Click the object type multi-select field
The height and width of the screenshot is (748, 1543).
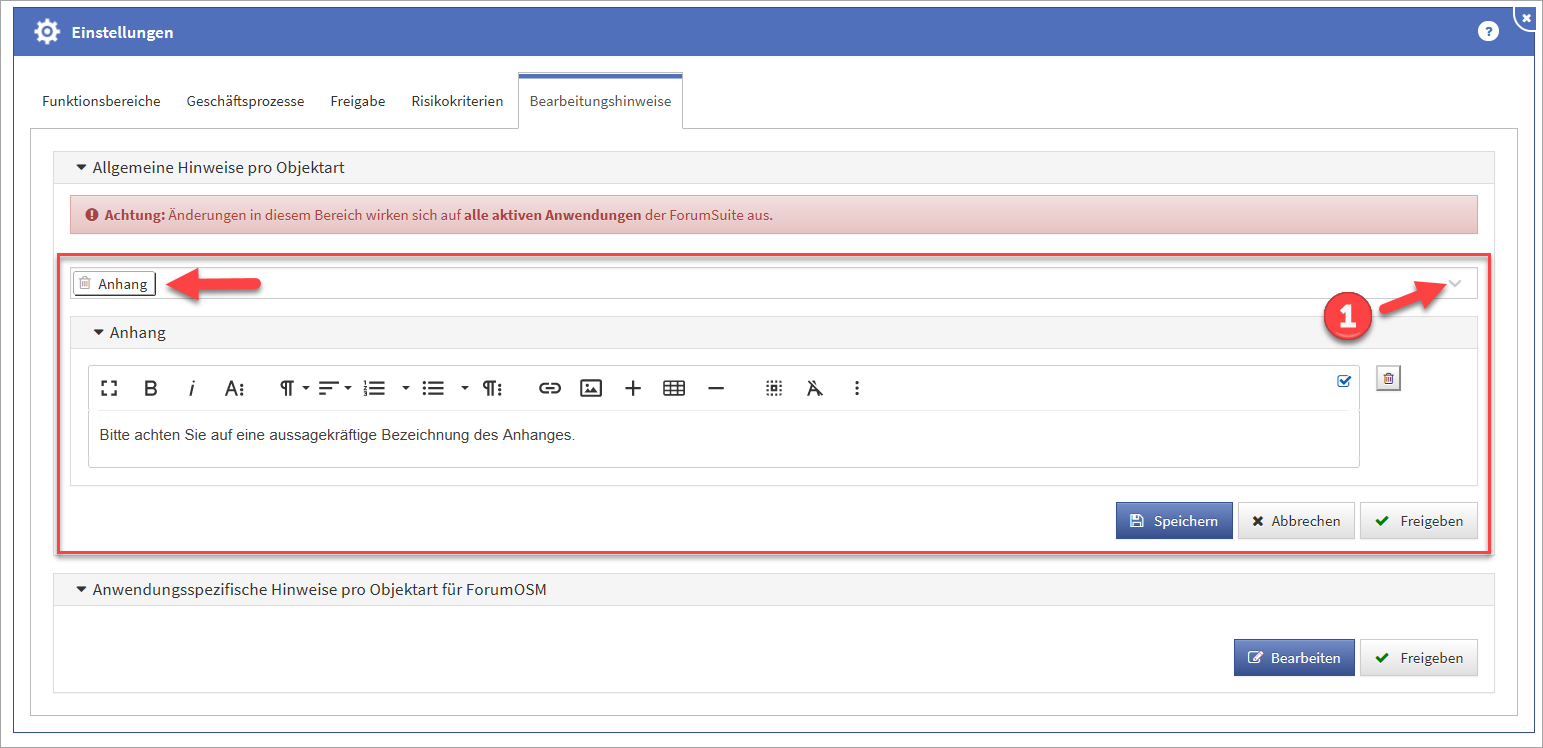click(773, 283)
